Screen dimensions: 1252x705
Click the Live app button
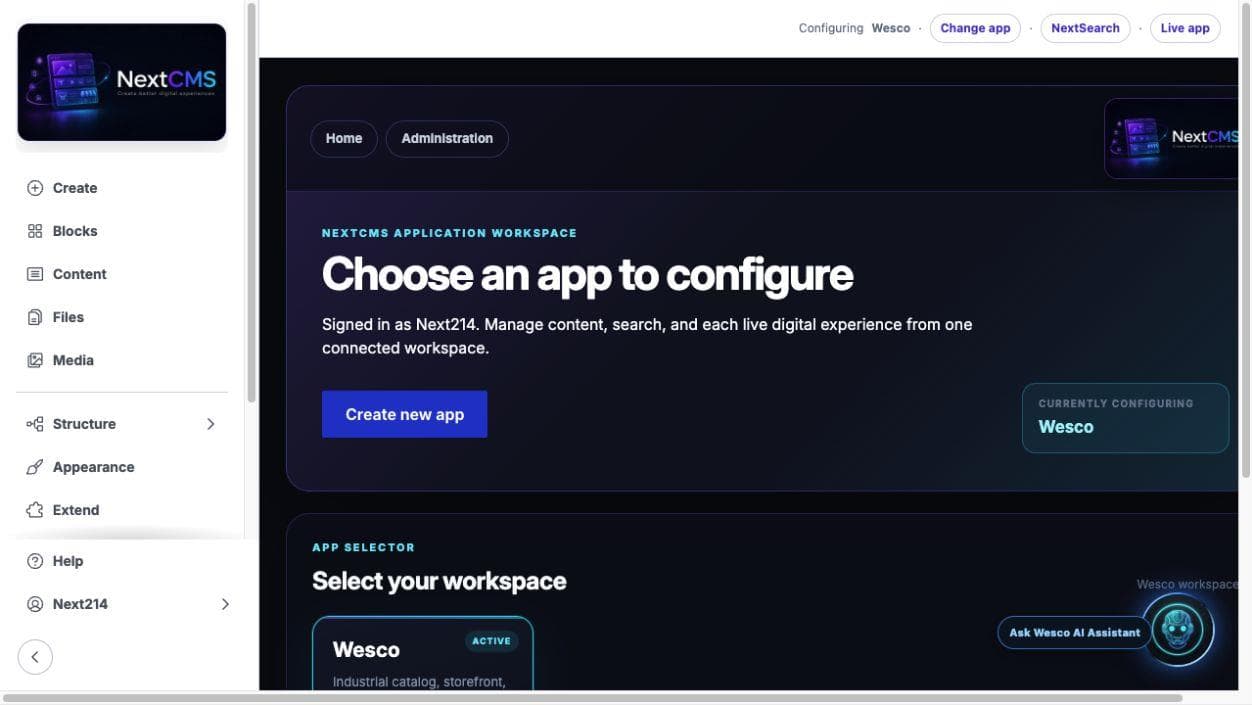[1185, 28]
